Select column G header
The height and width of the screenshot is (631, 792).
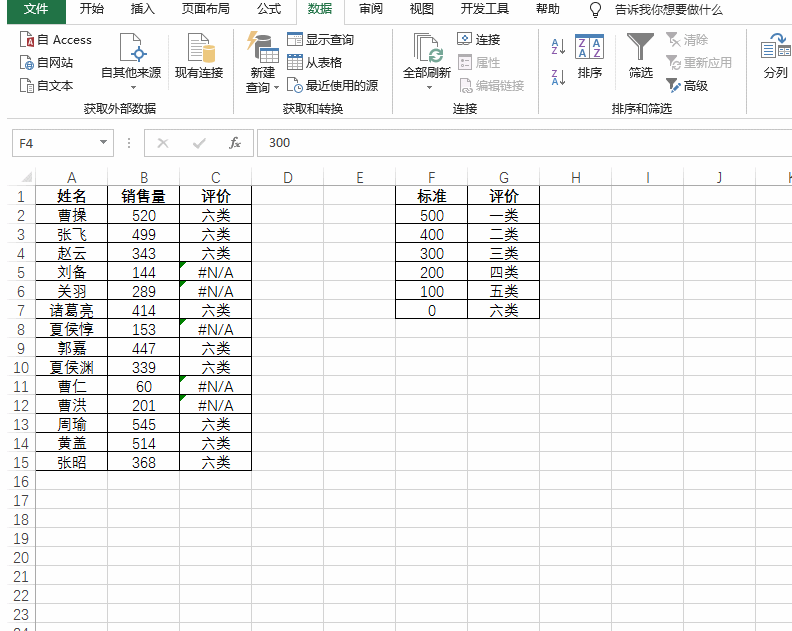504,177
